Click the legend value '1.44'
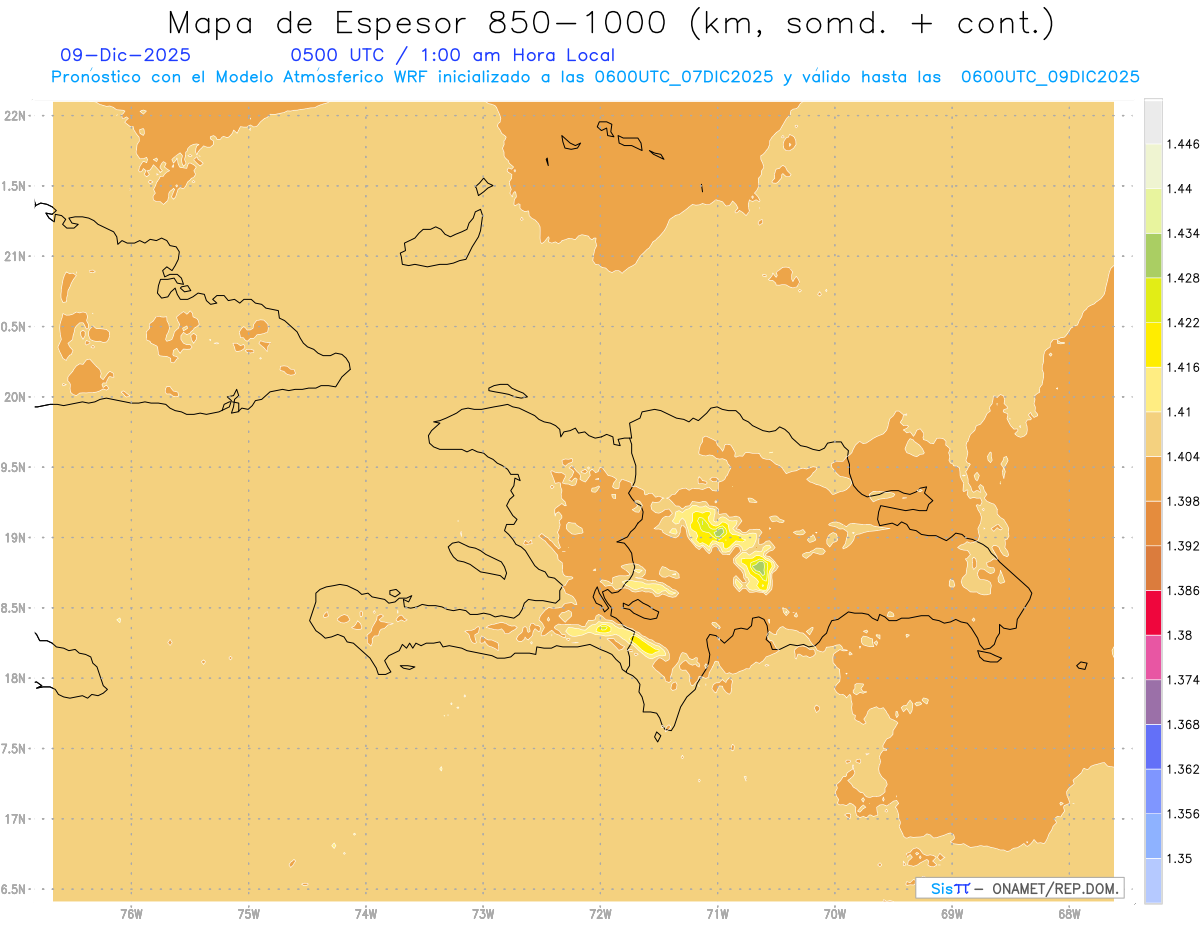The width and height of the screenshot is (1200, 927). click(x=1177, y=189)
